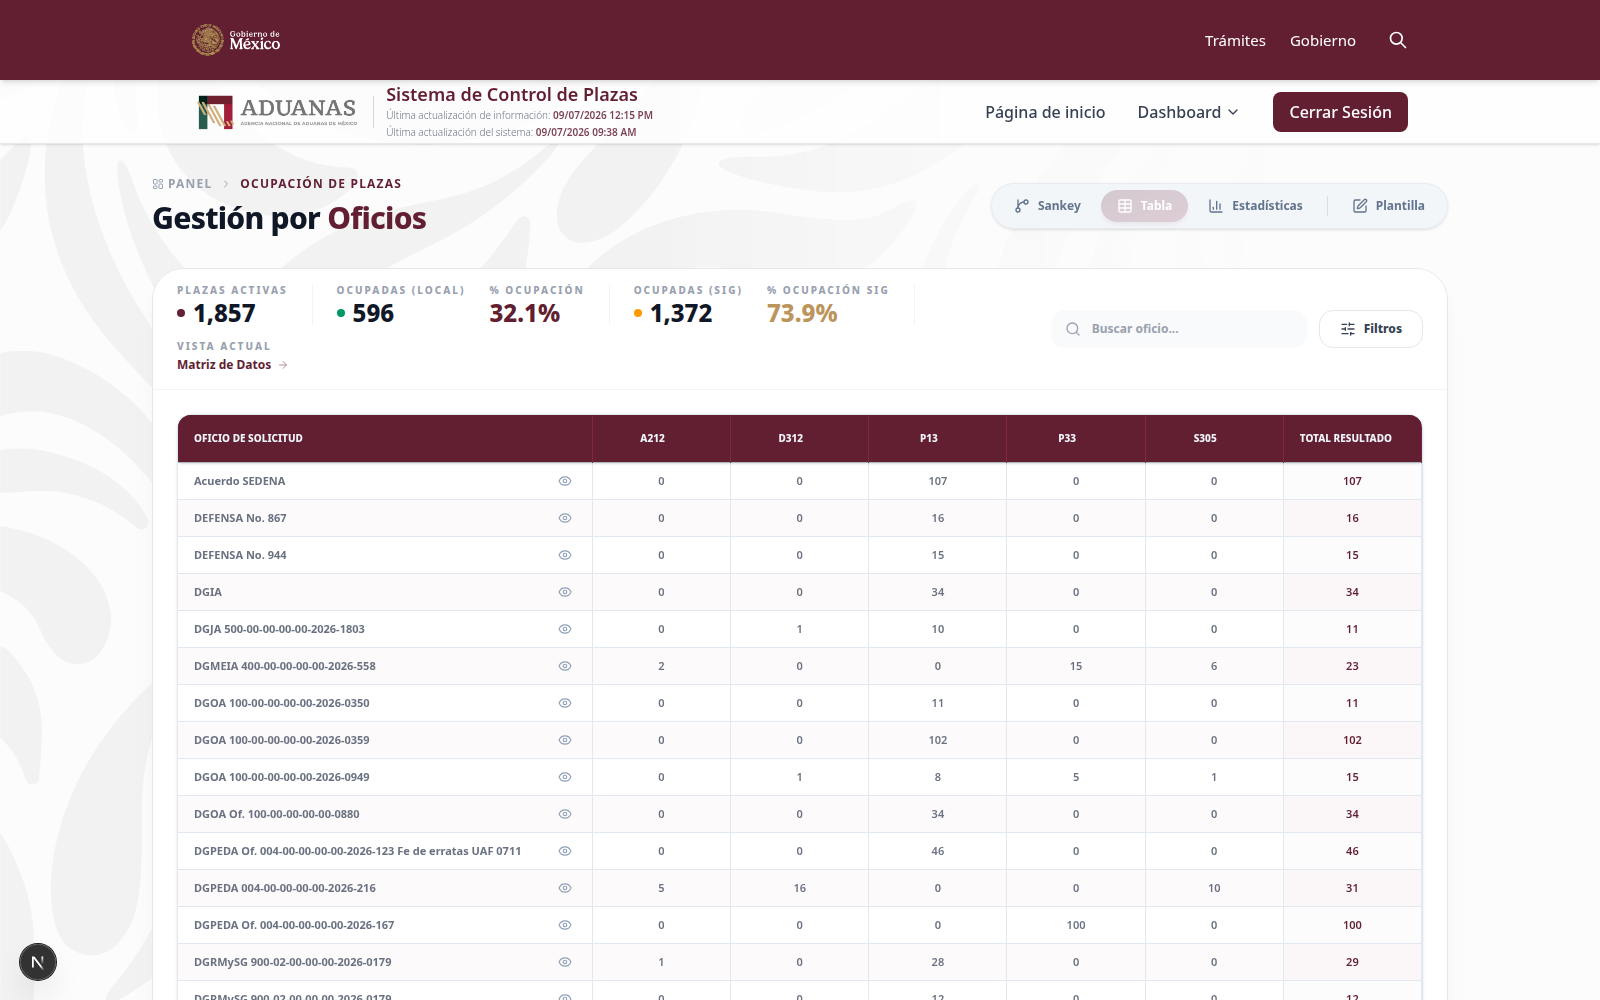Click the round N badge icon
1600x1000 pixels.
coord(38,962)
